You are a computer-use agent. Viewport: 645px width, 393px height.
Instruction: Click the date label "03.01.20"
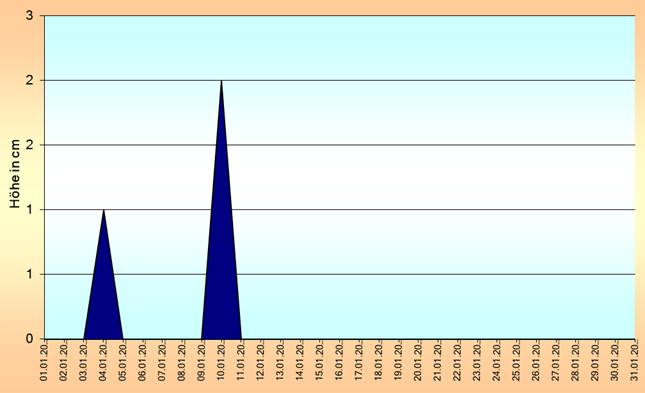pyautogui.click(x=84, y=362)
